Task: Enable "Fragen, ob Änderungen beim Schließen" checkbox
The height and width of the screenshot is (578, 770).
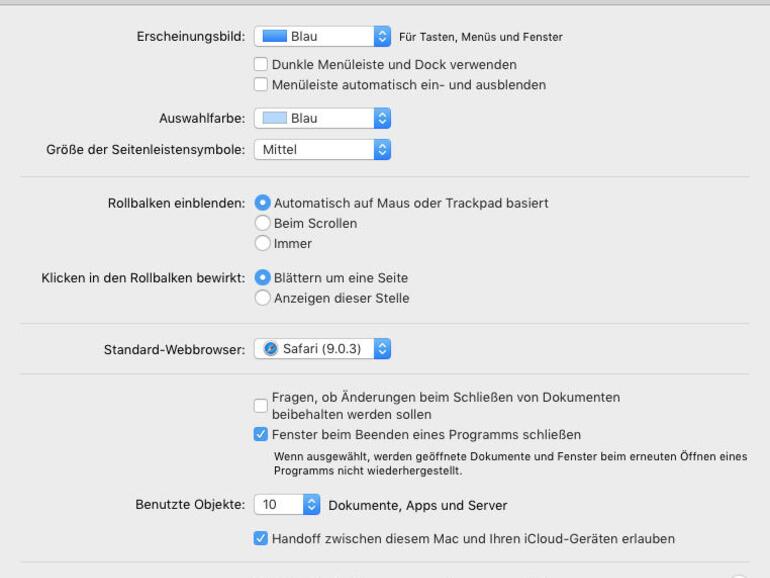Action: pos(261,405)
